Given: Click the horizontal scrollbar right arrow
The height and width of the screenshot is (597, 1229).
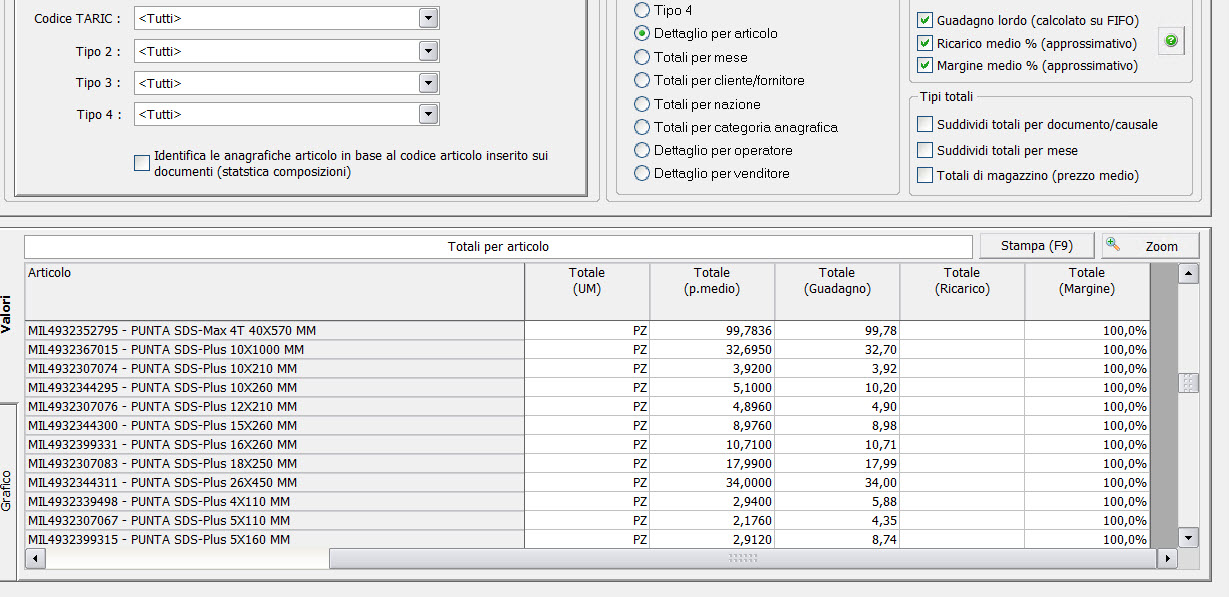Looking at the screenshot, I should [x=1166, y=559].
